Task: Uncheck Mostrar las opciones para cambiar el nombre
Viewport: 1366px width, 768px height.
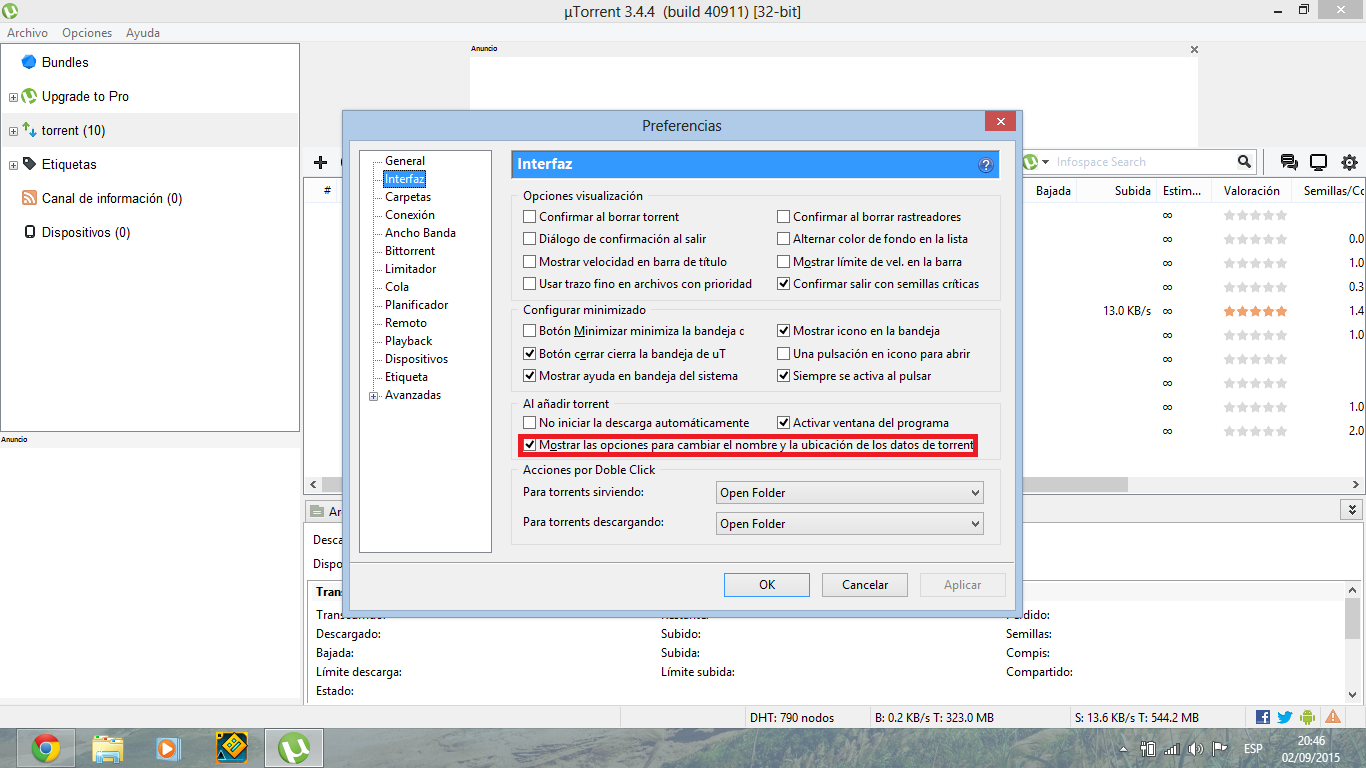Action: pos(530,445)
